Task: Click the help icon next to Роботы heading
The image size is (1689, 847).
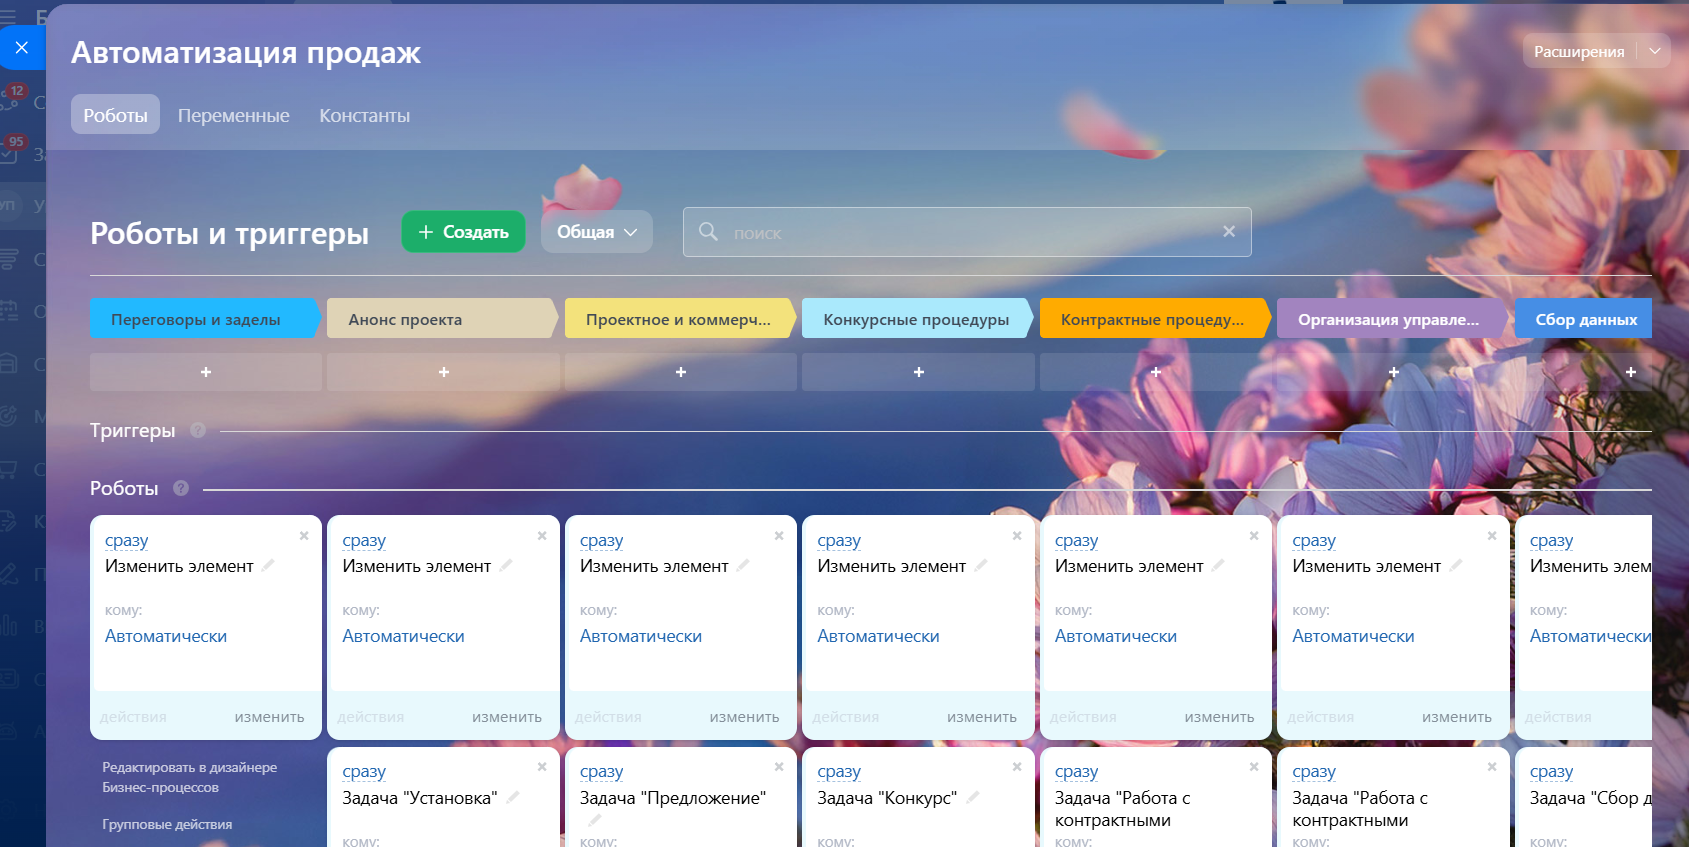Action: [181, 488]
